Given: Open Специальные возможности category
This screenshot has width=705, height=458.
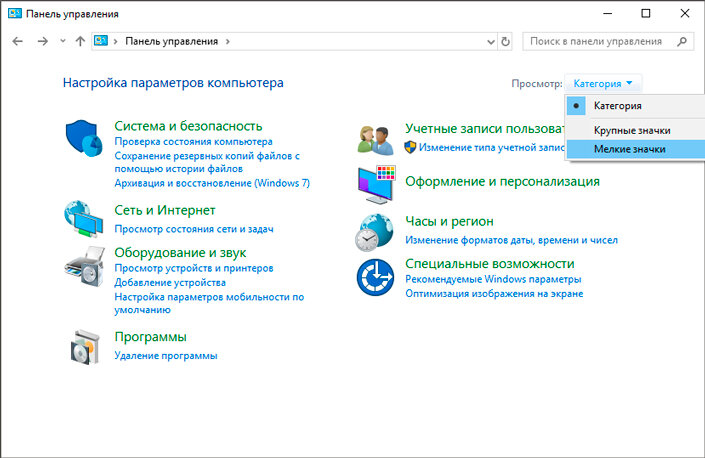Looking at the screenshot, I should (490, 263).
